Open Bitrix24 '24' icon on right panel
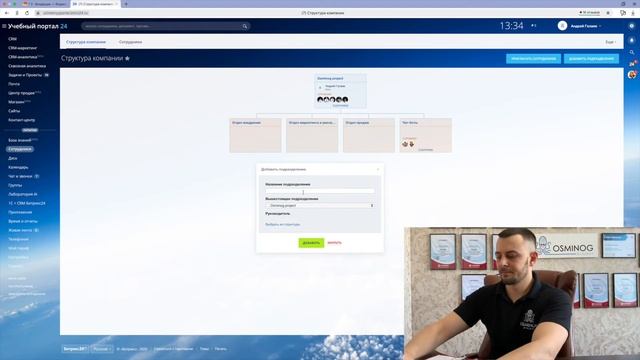Viewport: 640px width, 360px height. [632, 64]
